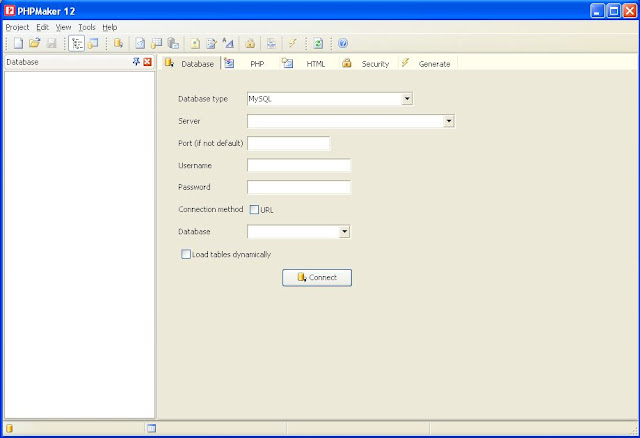Click the blue help question mark icon
Viewport: 640px width, 438px height.
[343, 43]
